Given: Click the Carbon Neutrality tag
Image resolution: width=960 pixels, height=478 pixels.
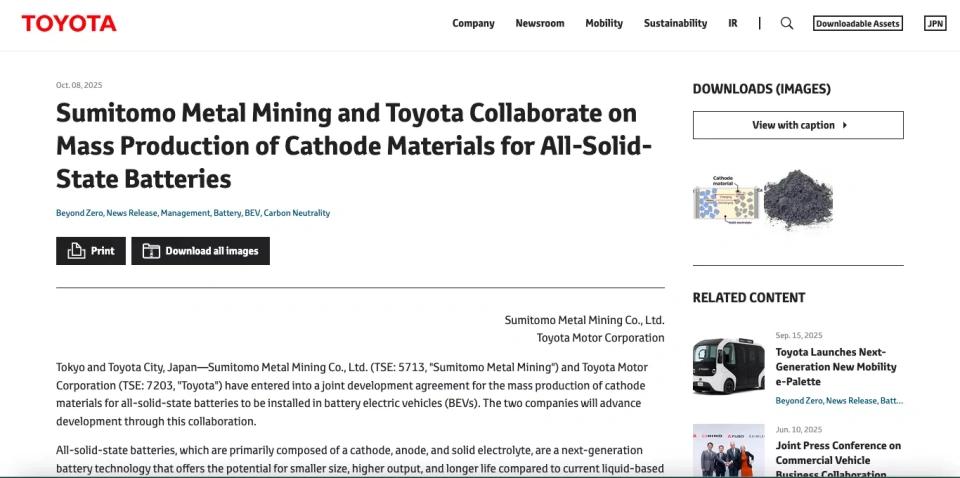Looking at the screenshot, I should (296, 213).
